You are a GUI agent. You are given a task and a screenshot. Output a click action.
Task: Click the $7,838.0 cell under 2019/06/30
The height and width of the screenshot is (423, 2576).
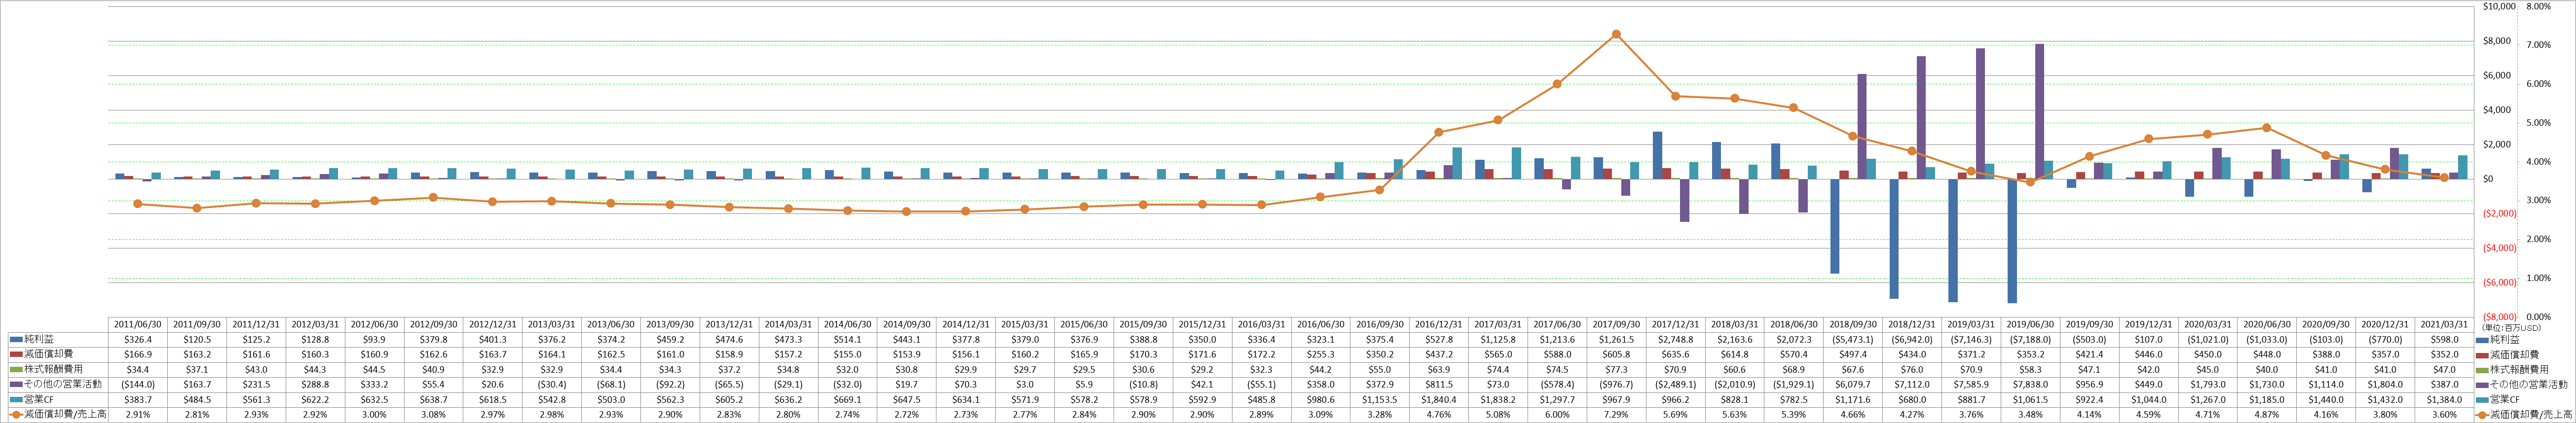pos(2030,384)
